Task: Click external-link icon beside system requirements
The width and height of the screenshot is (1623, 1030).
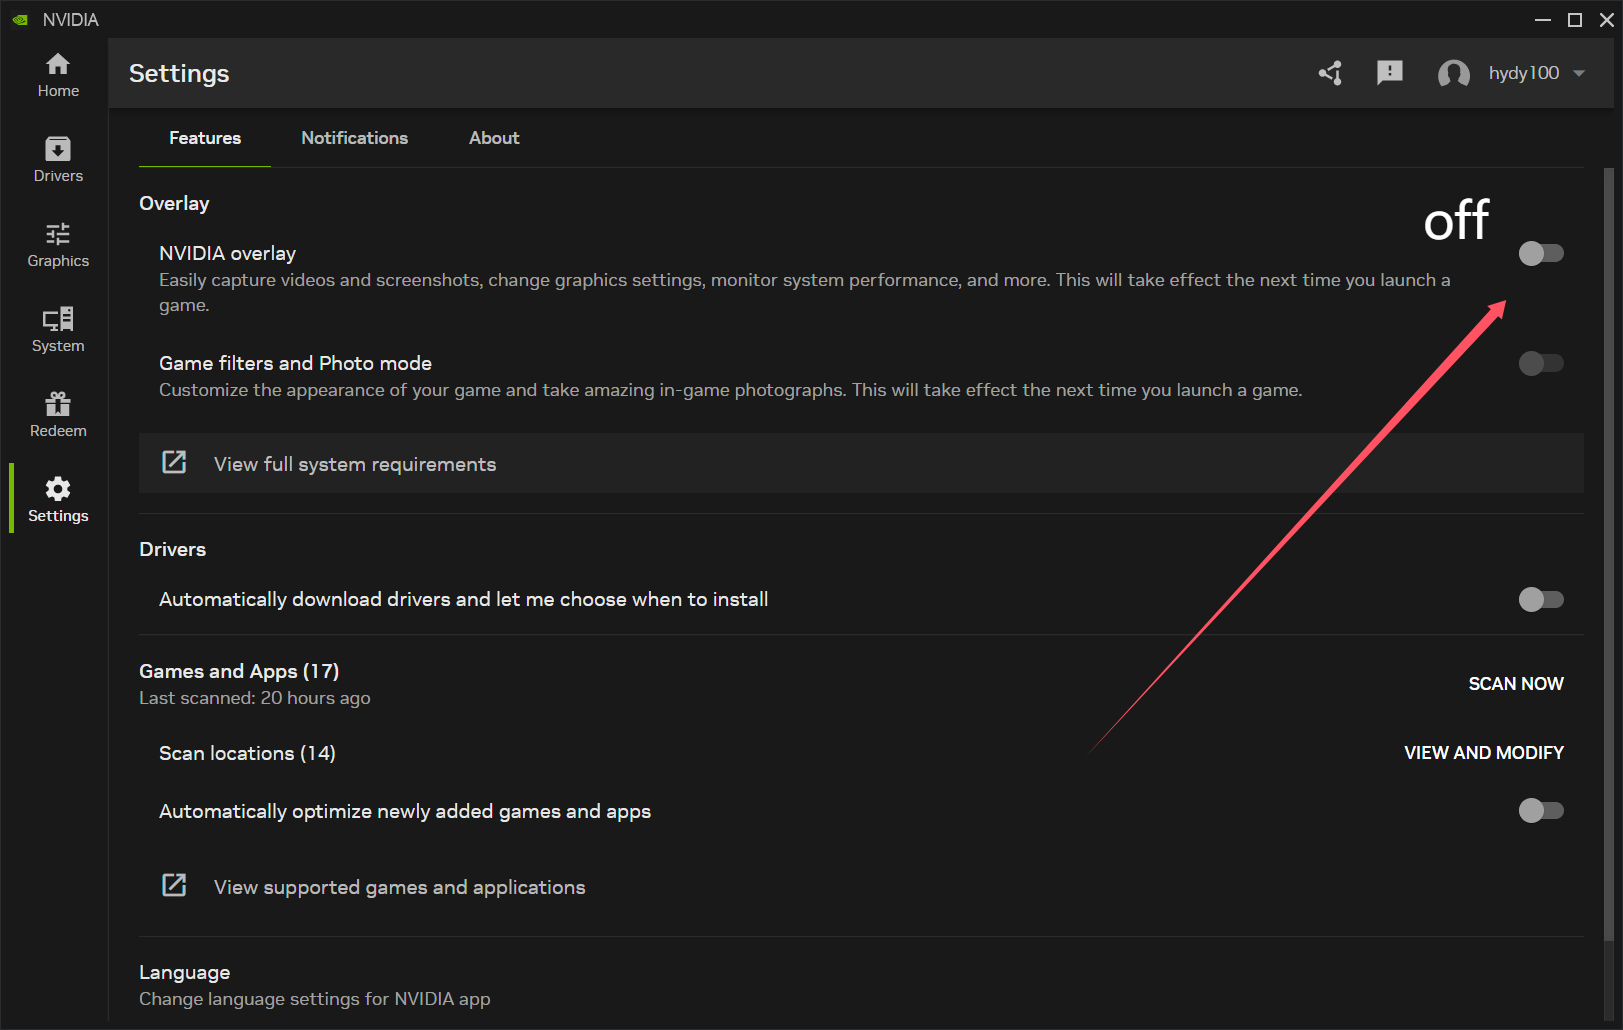Action: [x=174, y=462]
